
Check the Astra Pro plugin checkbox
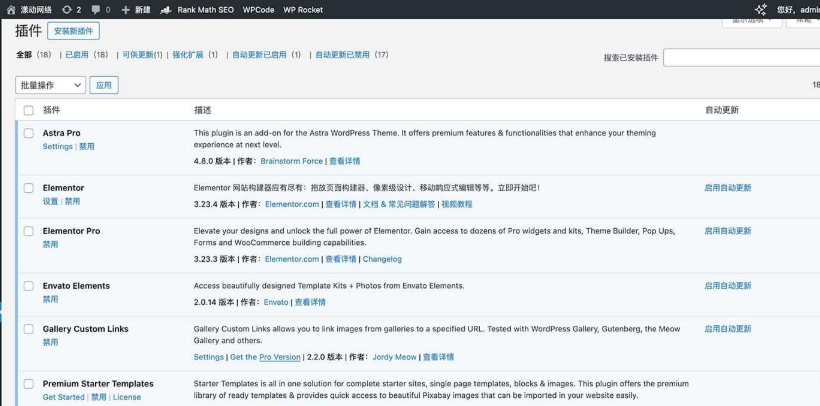click(x=29, y=133)
